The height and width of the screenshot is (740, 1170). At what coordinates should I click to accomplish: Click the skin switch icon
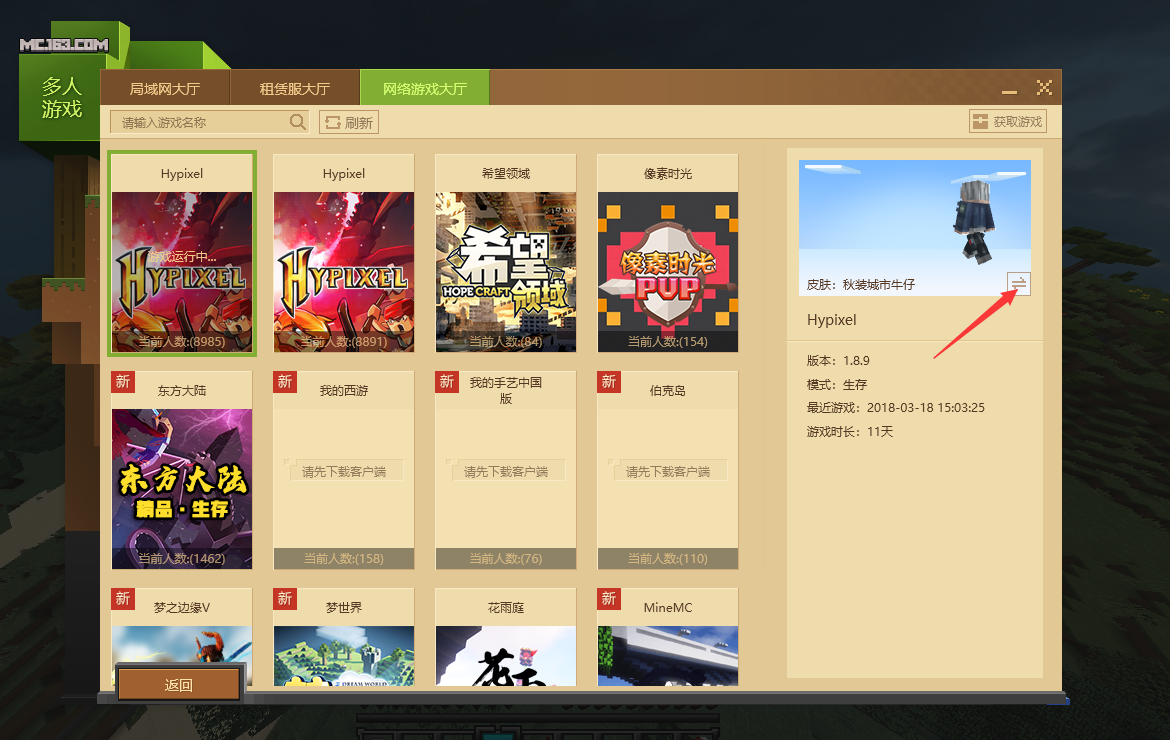pos(1018,284)
